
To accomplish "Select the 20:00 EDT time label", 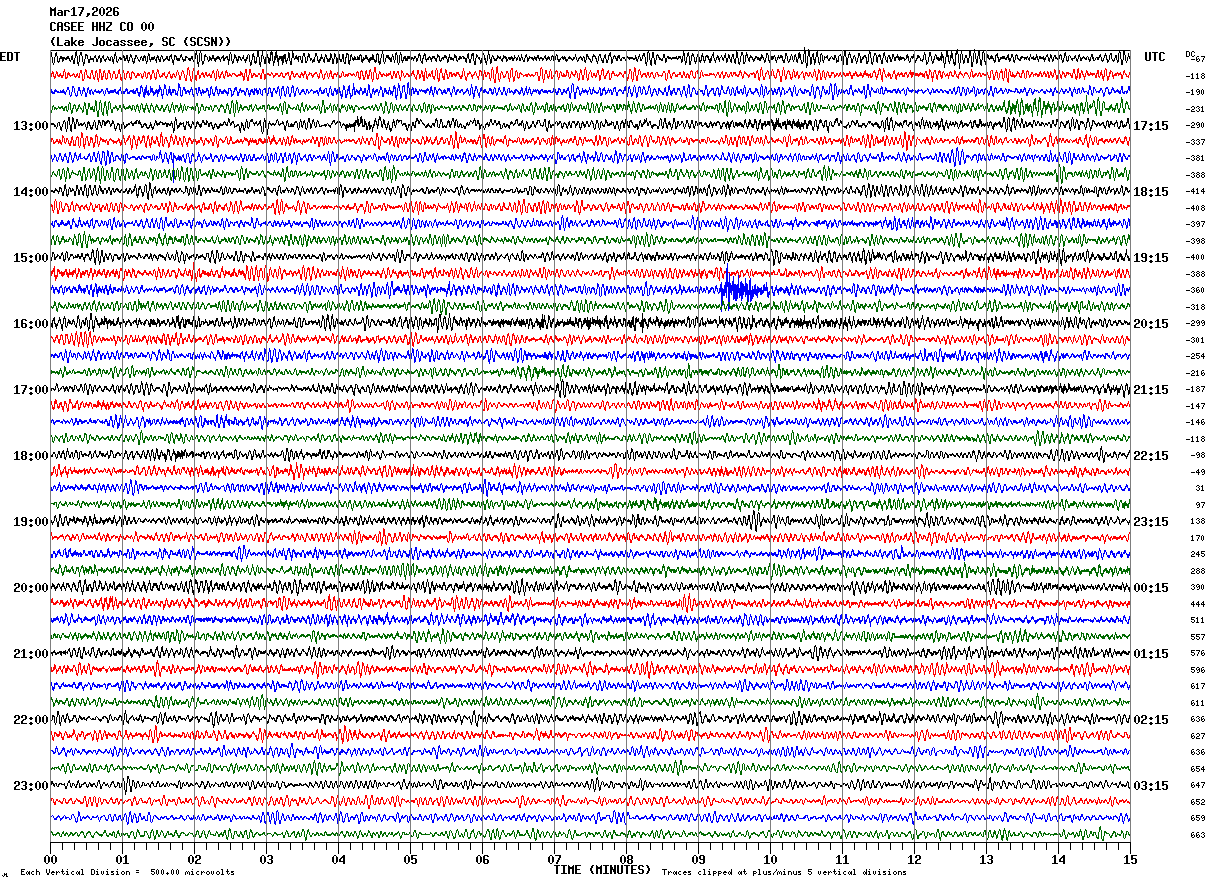I will tap(30, 588).
